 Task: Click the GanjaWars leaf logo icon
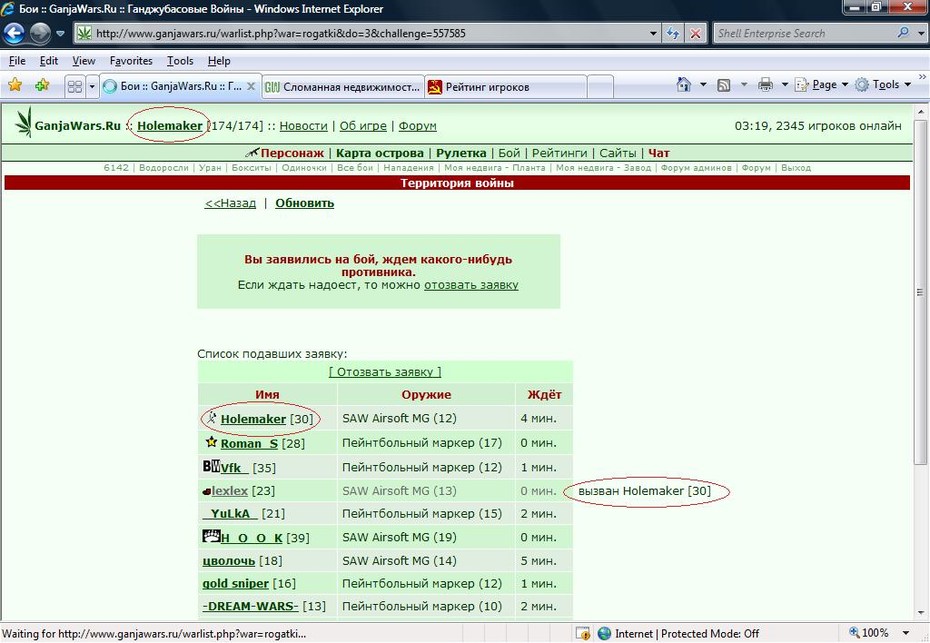tap(24, 122)
